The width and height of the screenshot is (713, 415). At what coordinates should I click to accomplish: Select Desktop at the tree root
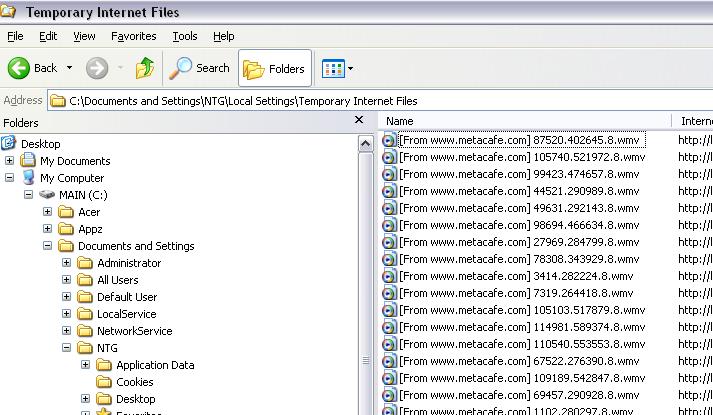pos(40,144)
